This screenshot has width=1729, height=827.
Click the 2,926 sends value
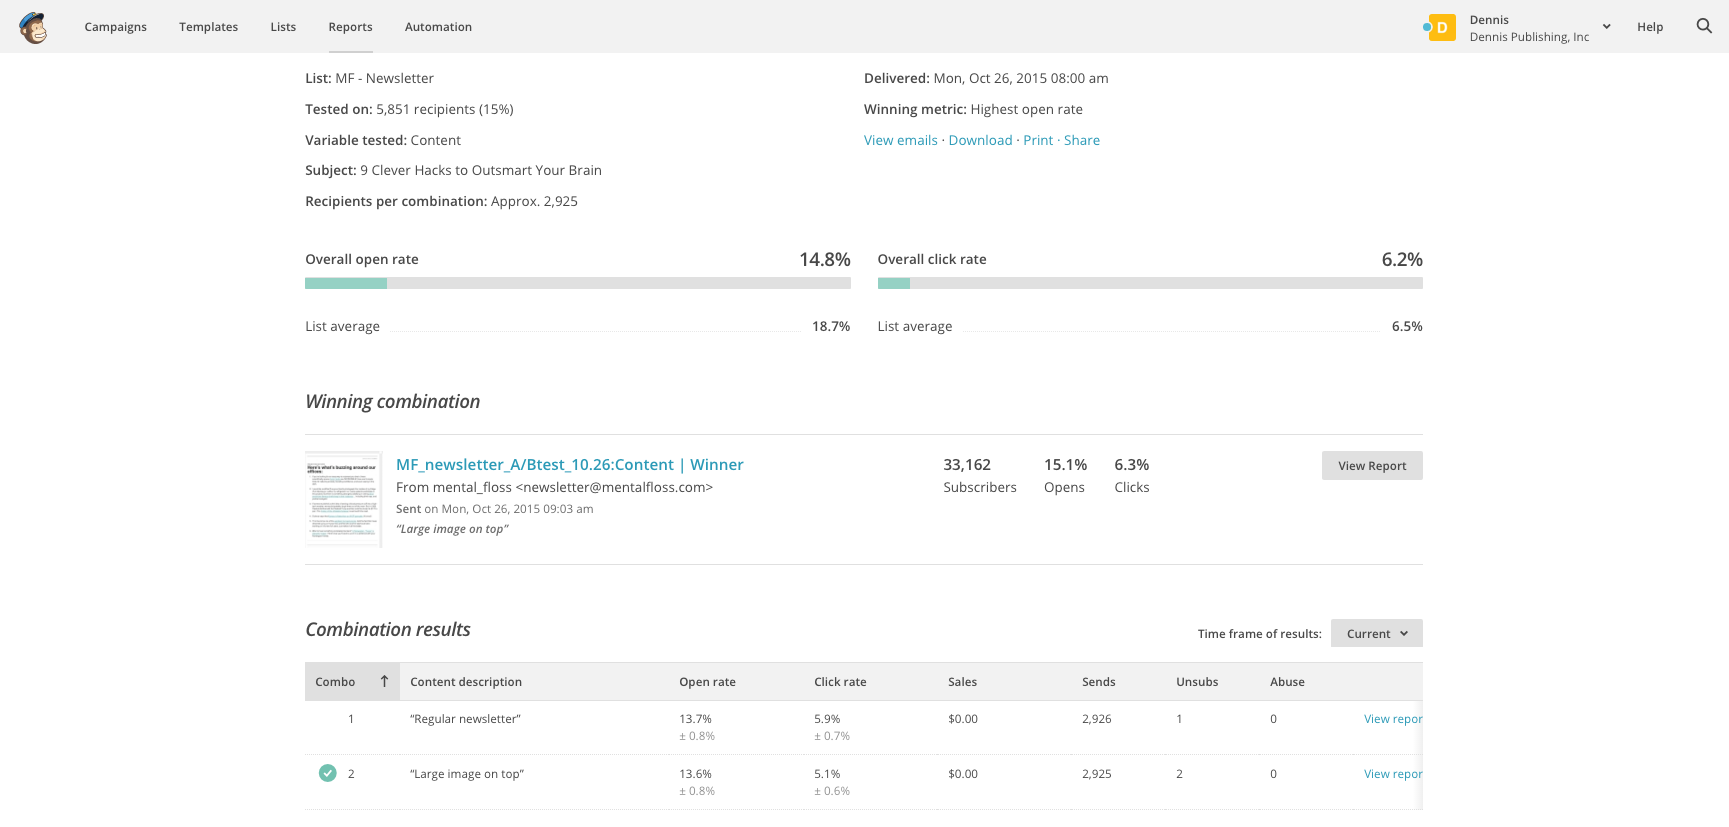[x=1096, y=719]
